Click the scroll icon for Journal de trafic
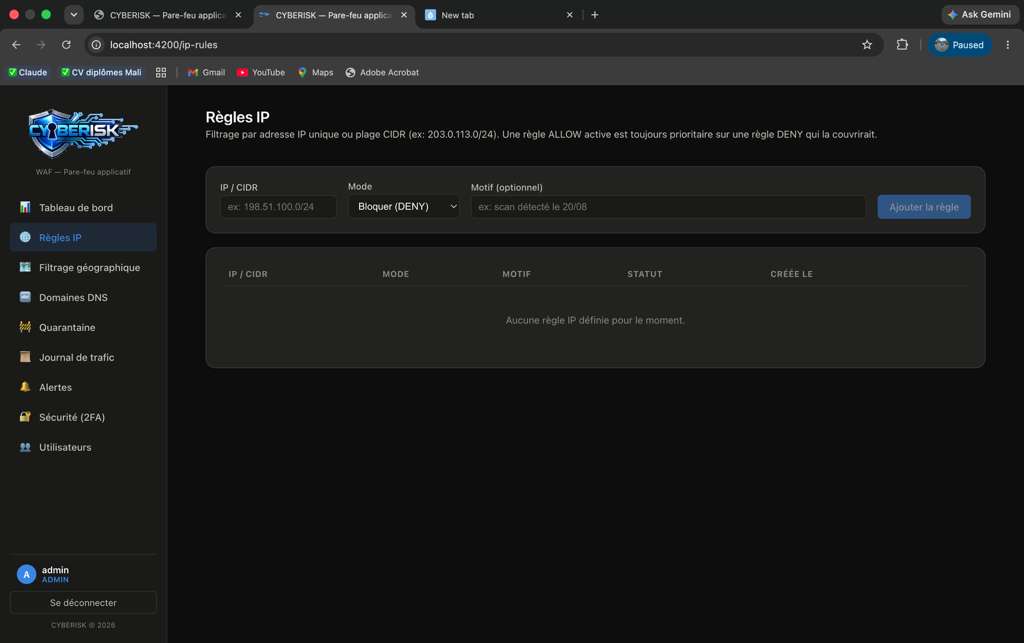The width and height of the screenshot is (1024, 643). click(25, 357)
